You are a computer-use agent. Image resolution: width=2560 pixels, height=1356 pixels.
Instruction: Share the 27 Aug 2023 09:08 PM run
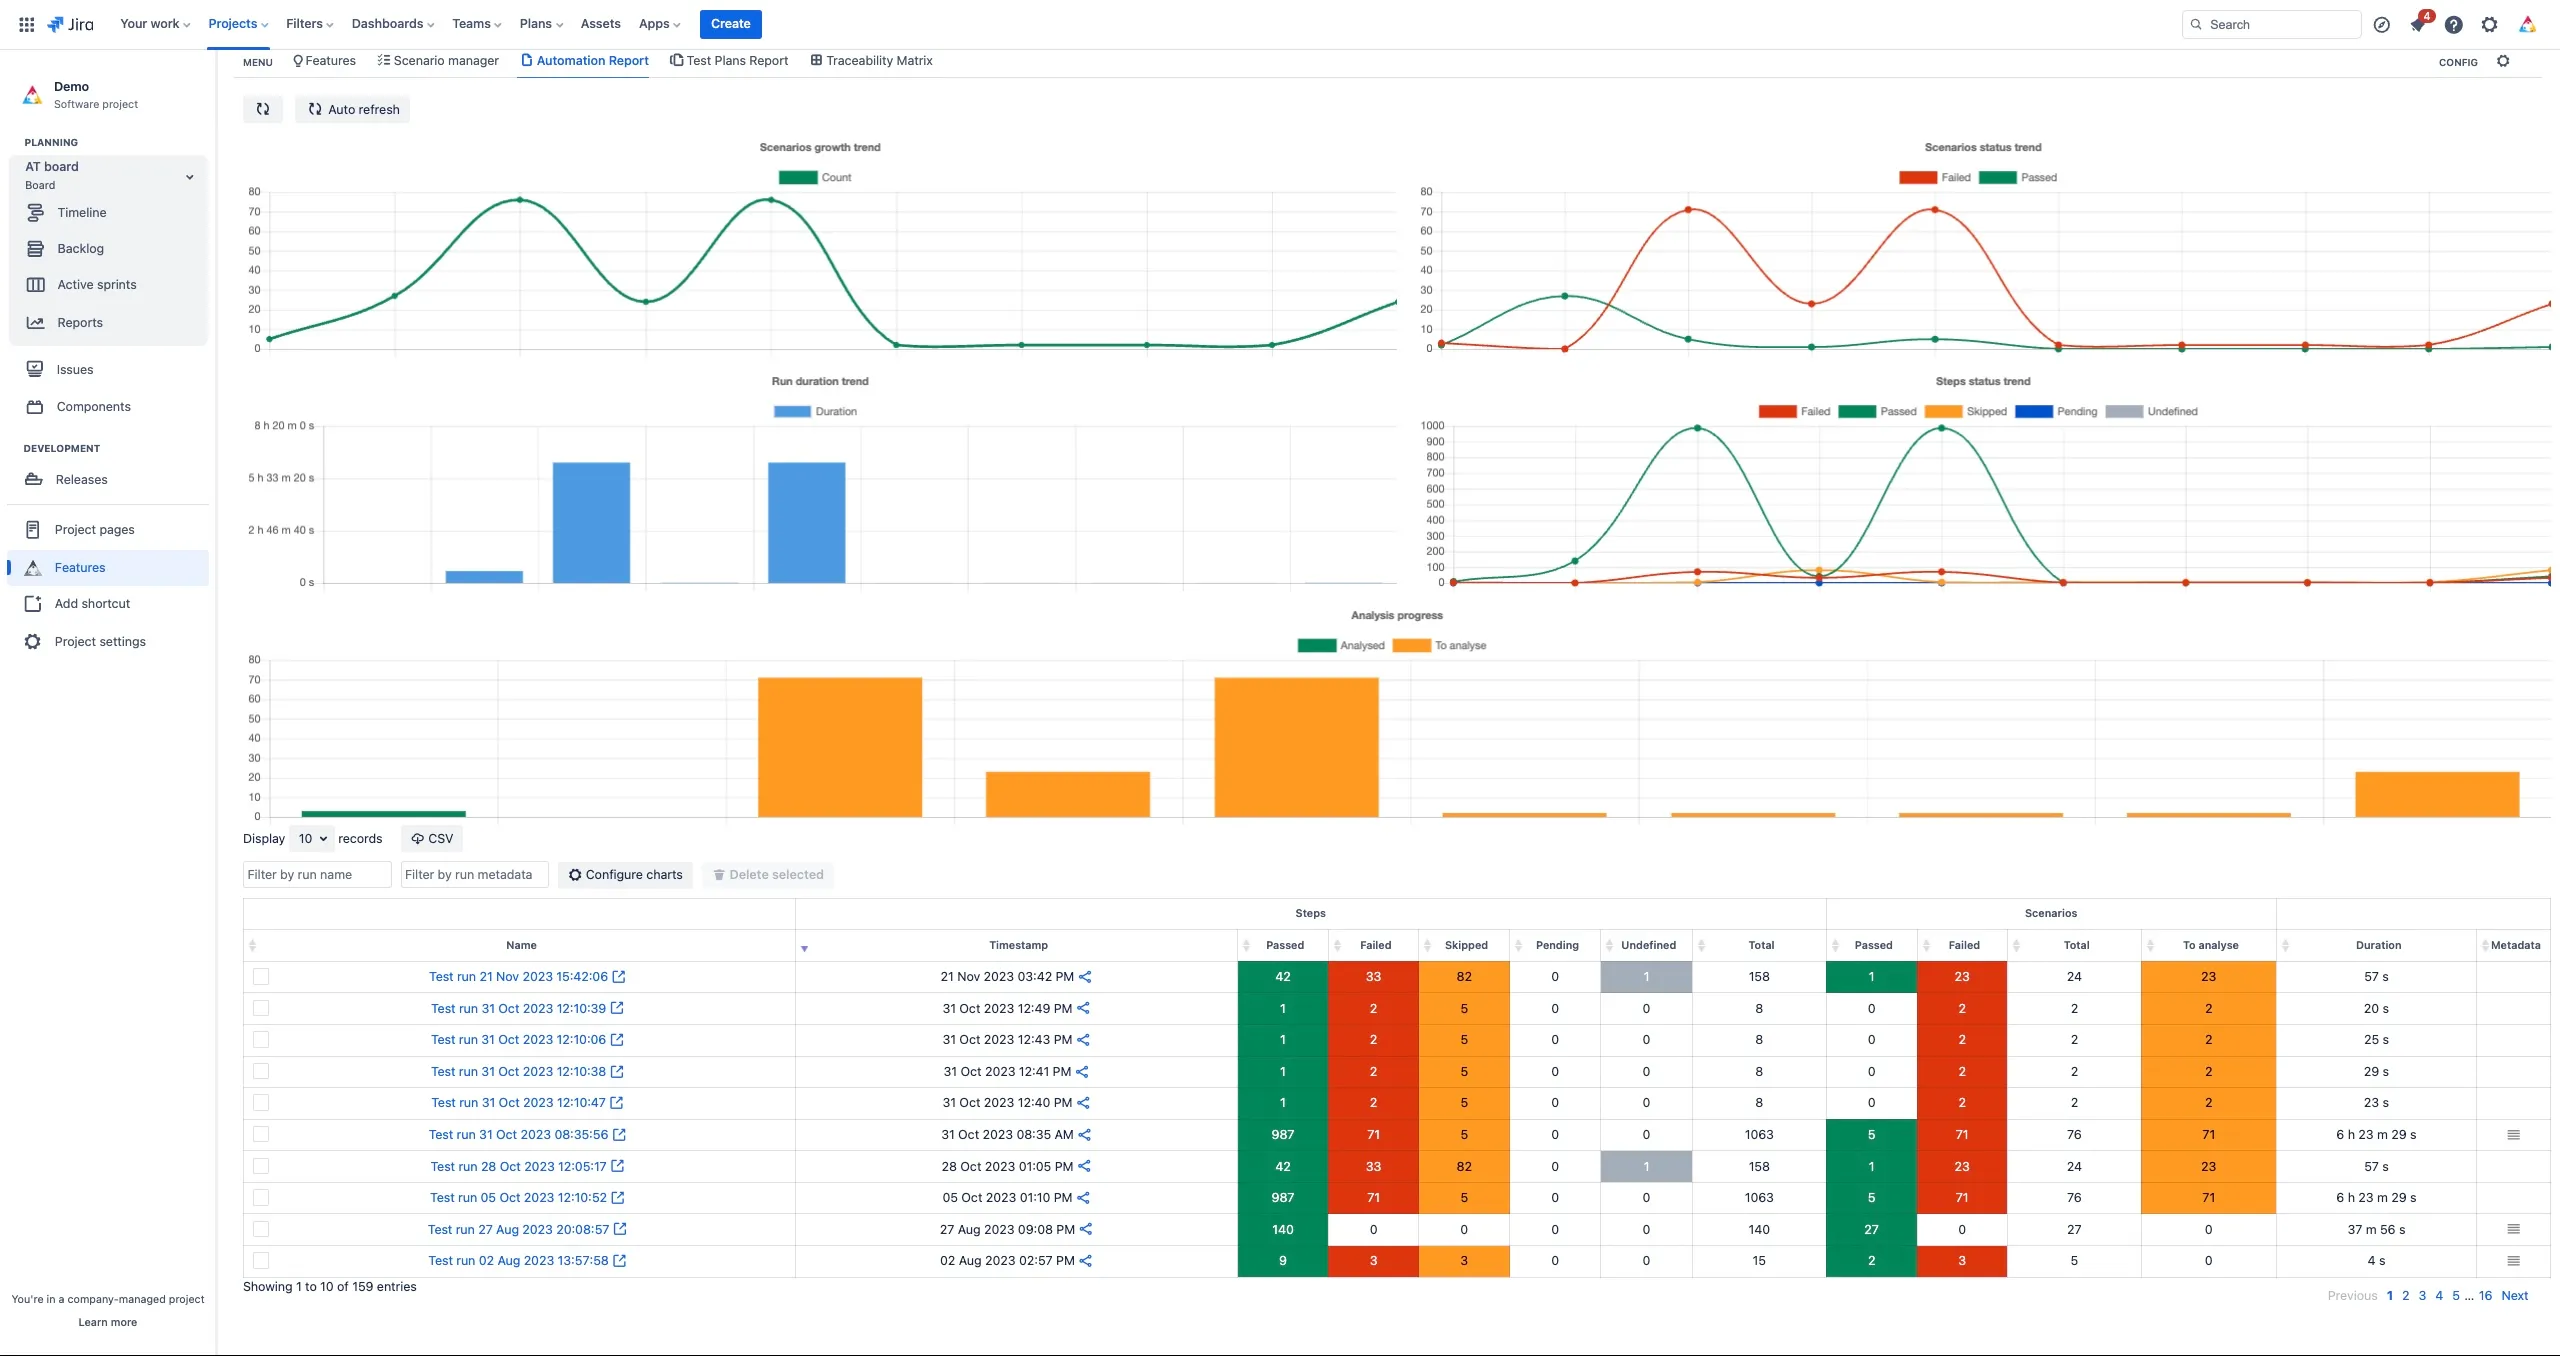1086,1230
